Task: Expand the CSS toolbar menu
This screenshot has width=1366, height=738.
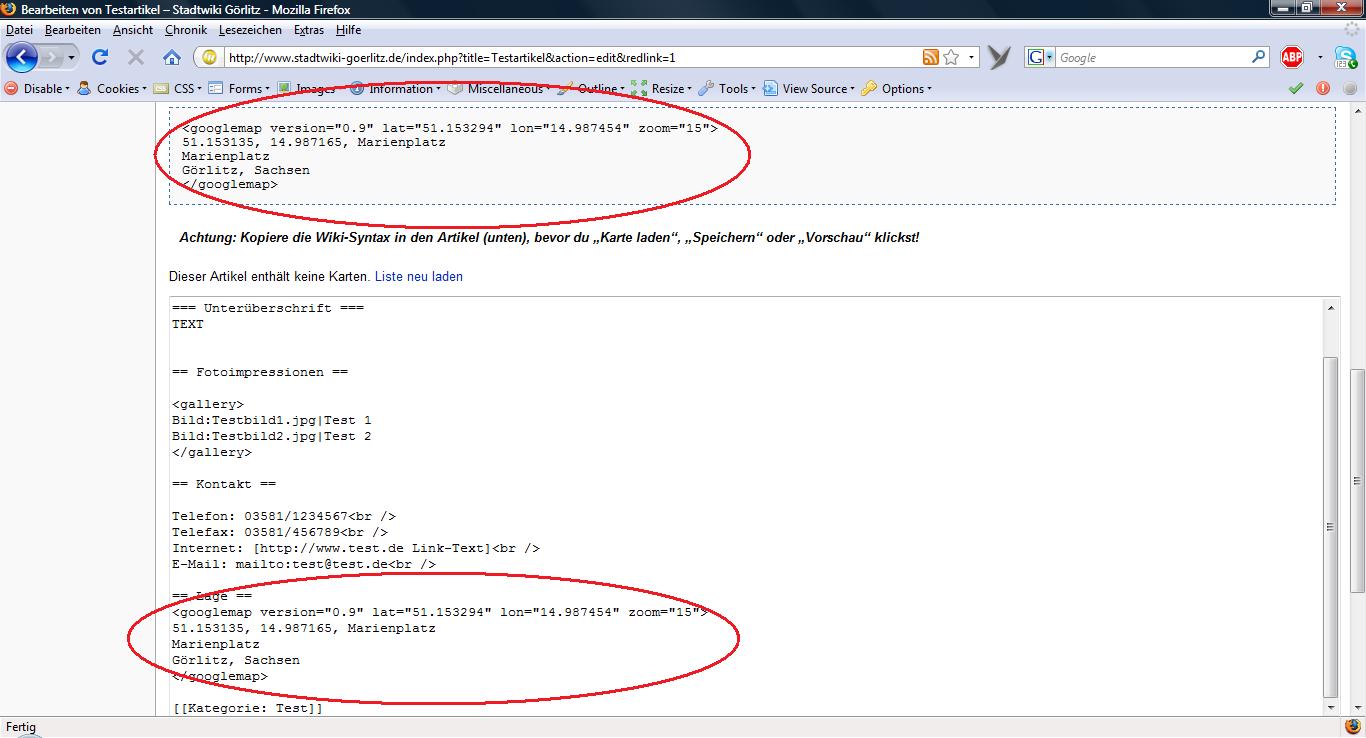Action: [176, 89]
